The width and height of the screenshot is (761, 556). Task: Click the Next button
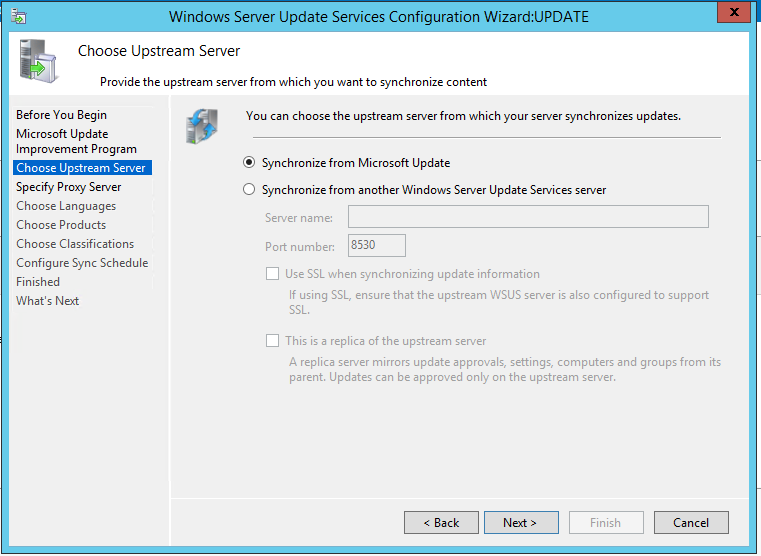521,523
